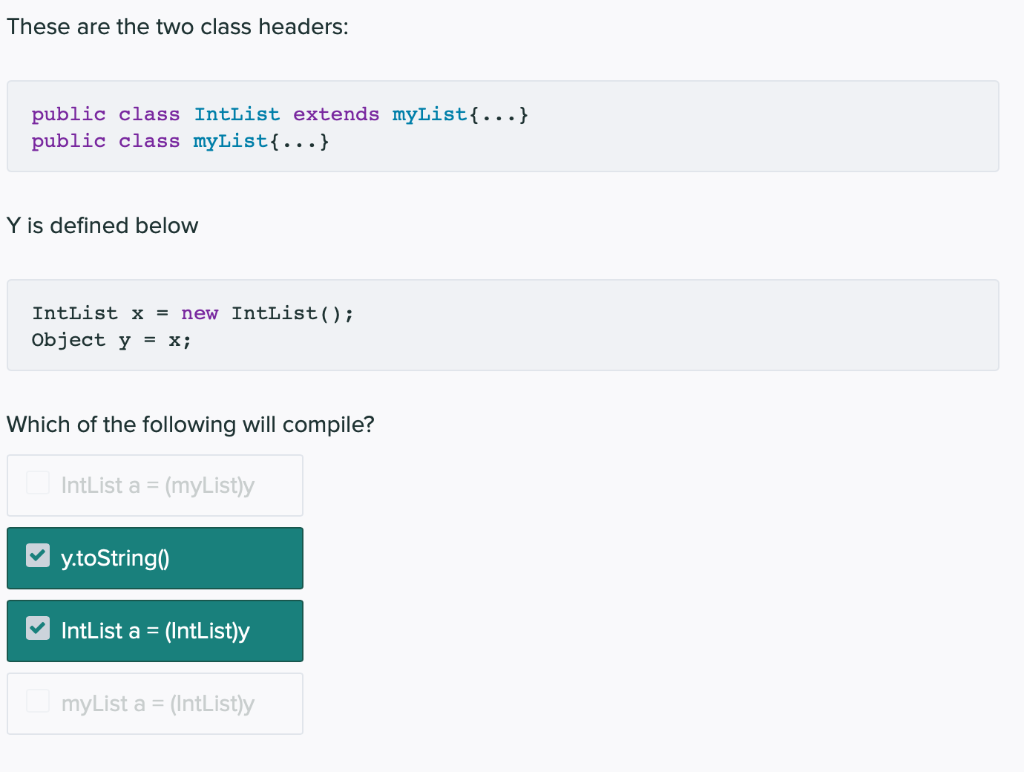Click the "These are the two class headers" text
This screenshot has width=1024, height=772.
177,27
